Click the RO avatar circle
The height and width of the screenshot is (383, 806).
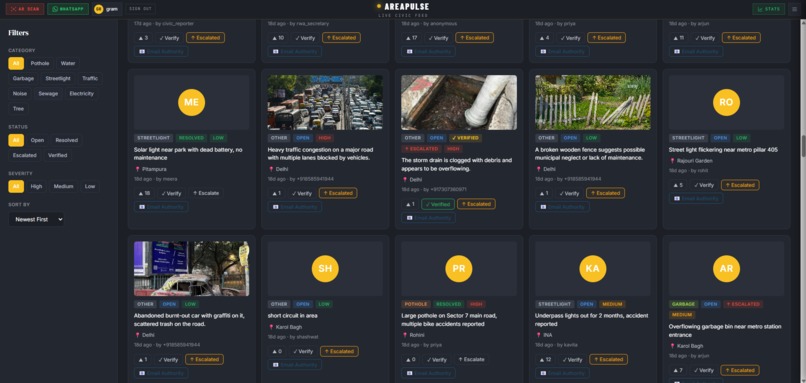(726, 102)
